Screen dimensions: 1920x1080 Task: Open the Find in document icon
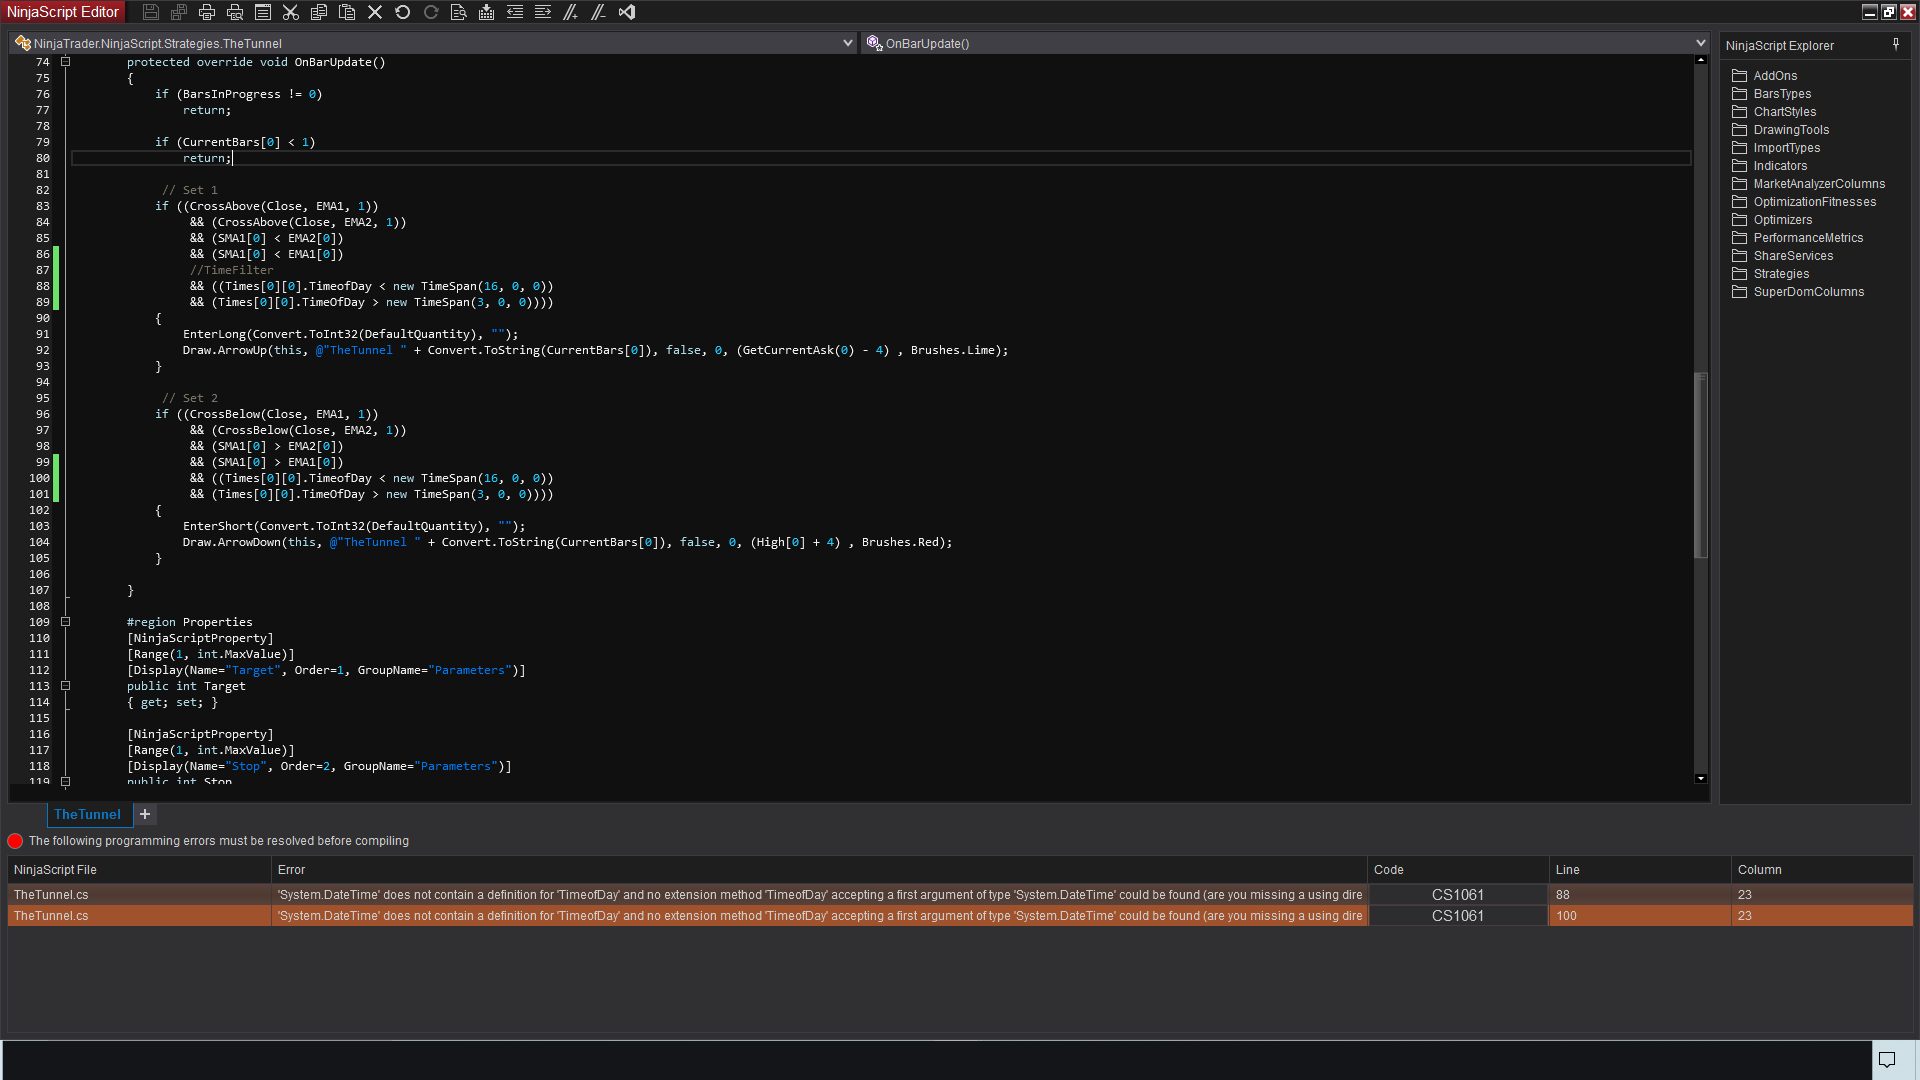[x=459, y=12]
